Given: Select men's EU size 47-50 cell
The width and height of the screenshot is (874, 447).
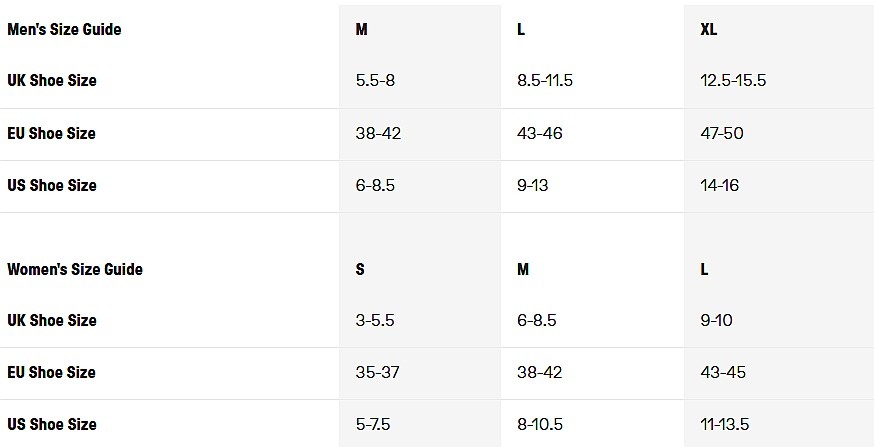Looking at the screenshot, I should (722, 133).
